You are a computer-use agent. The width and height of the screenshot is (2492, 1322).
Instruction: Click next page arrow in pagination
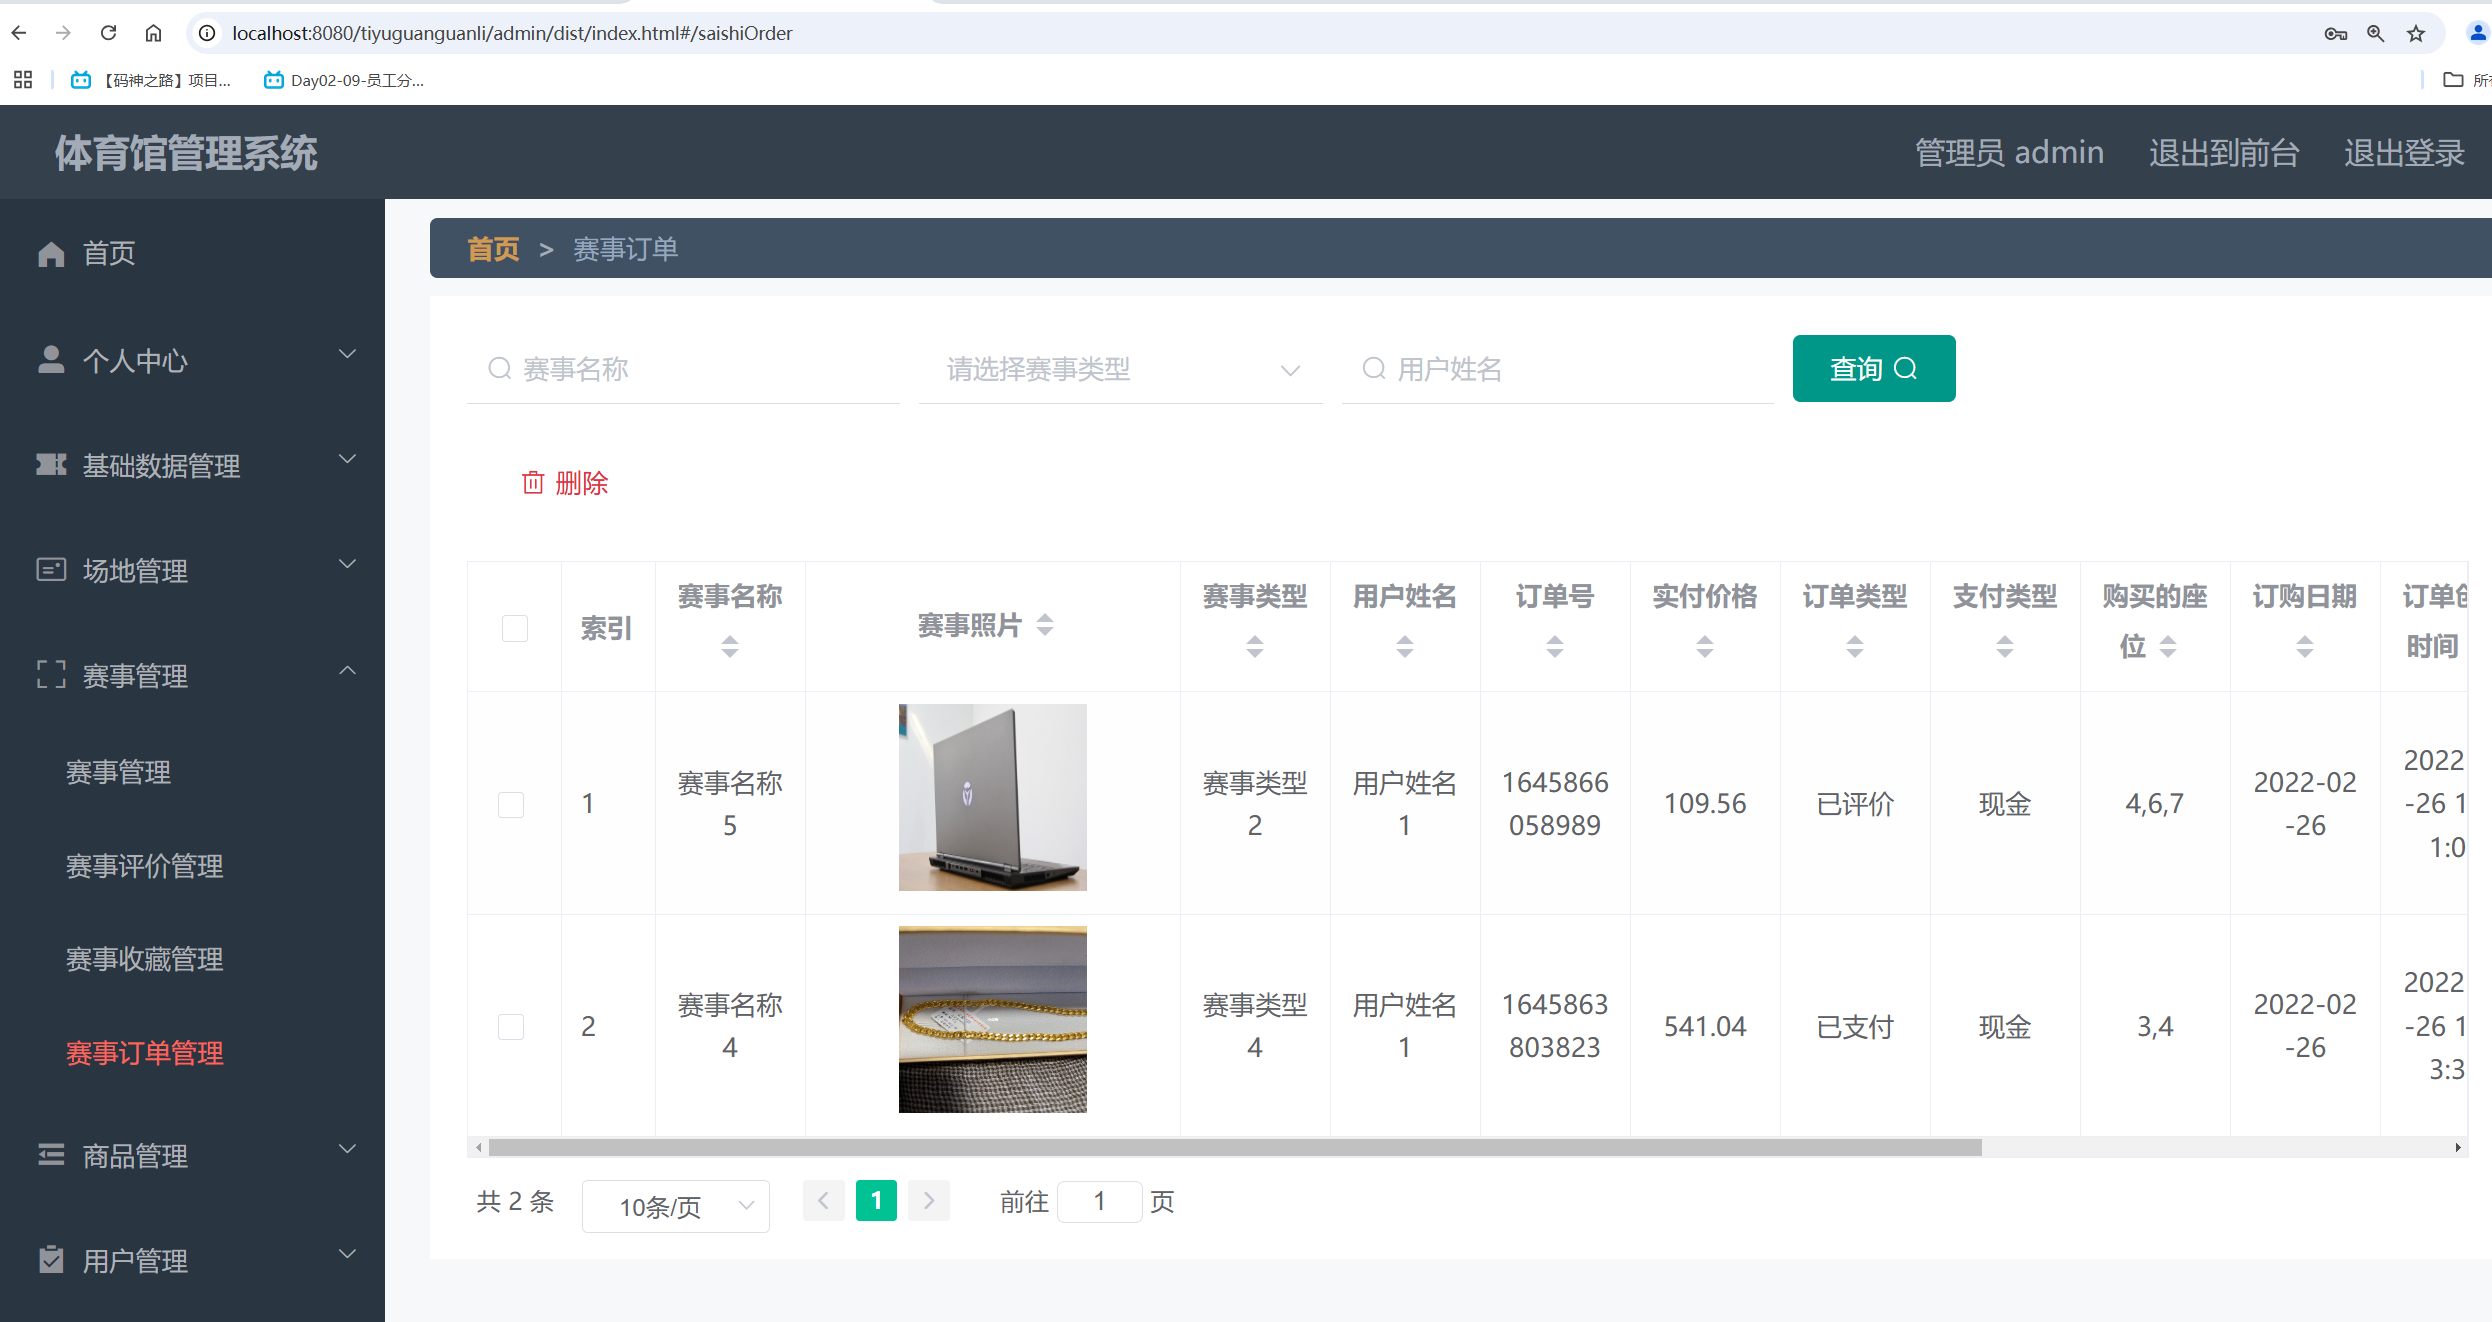pos(929,1200)
